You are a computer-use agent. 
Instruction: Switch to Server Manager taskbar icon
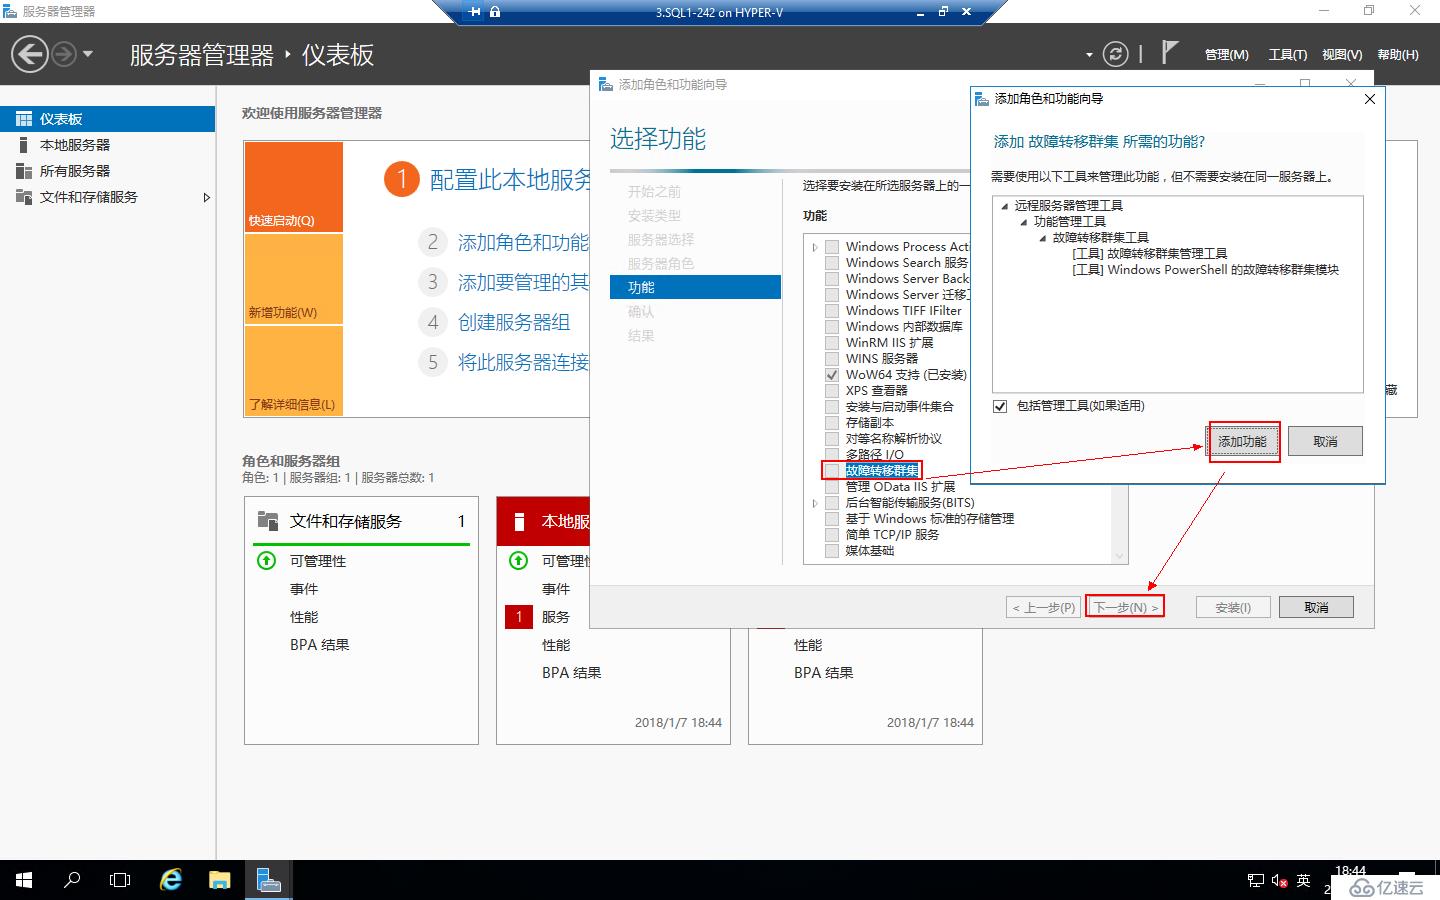point(268,880)
